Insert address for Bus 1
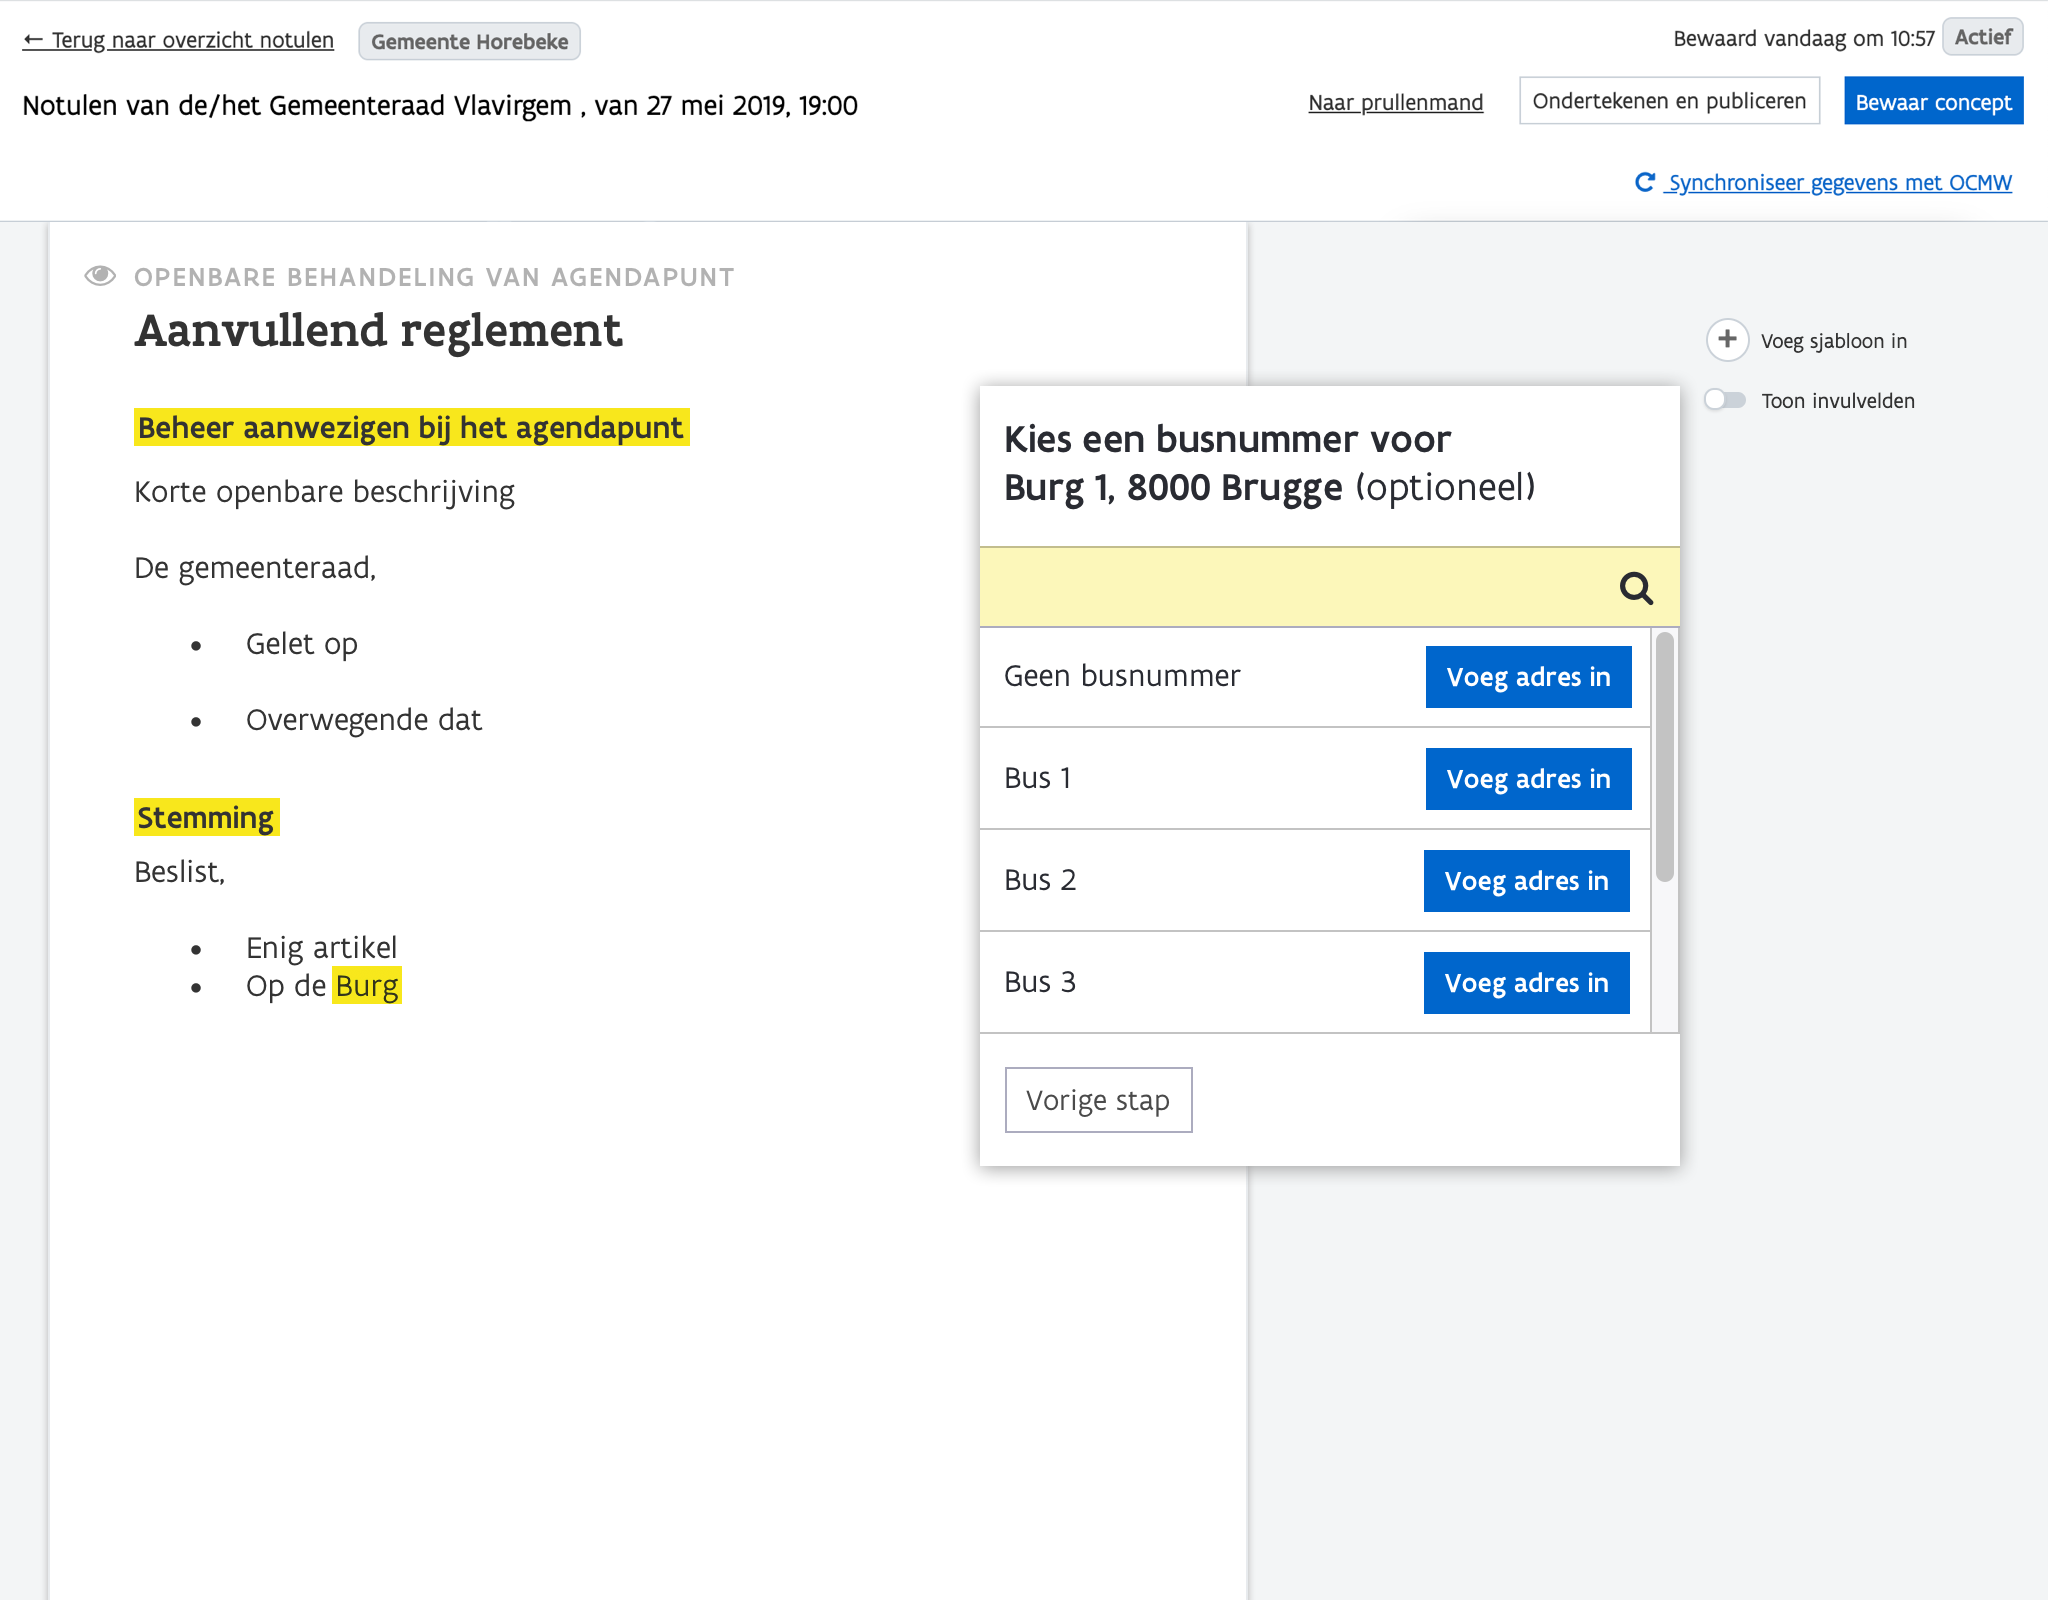This screenshot has height=1600, width=2048. [1528, 779]
